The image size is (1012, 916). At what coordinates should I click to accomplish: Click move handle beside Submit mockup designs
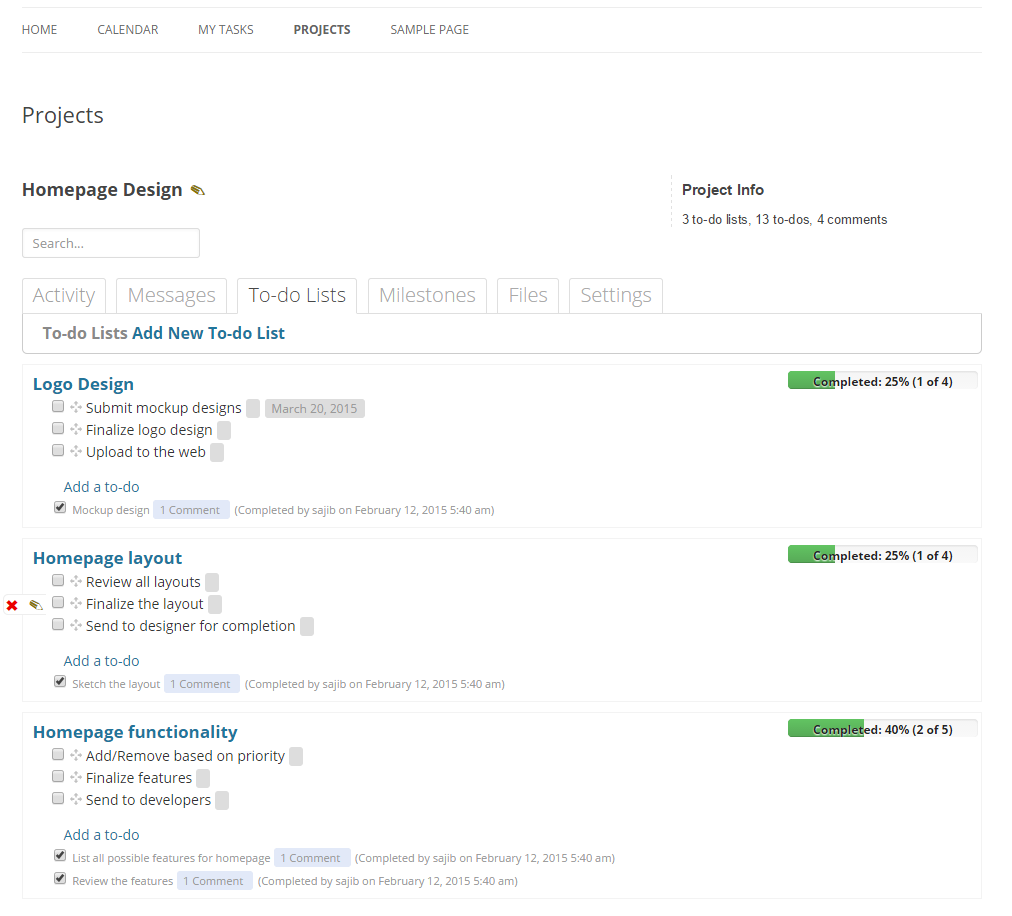coord(76,407)
